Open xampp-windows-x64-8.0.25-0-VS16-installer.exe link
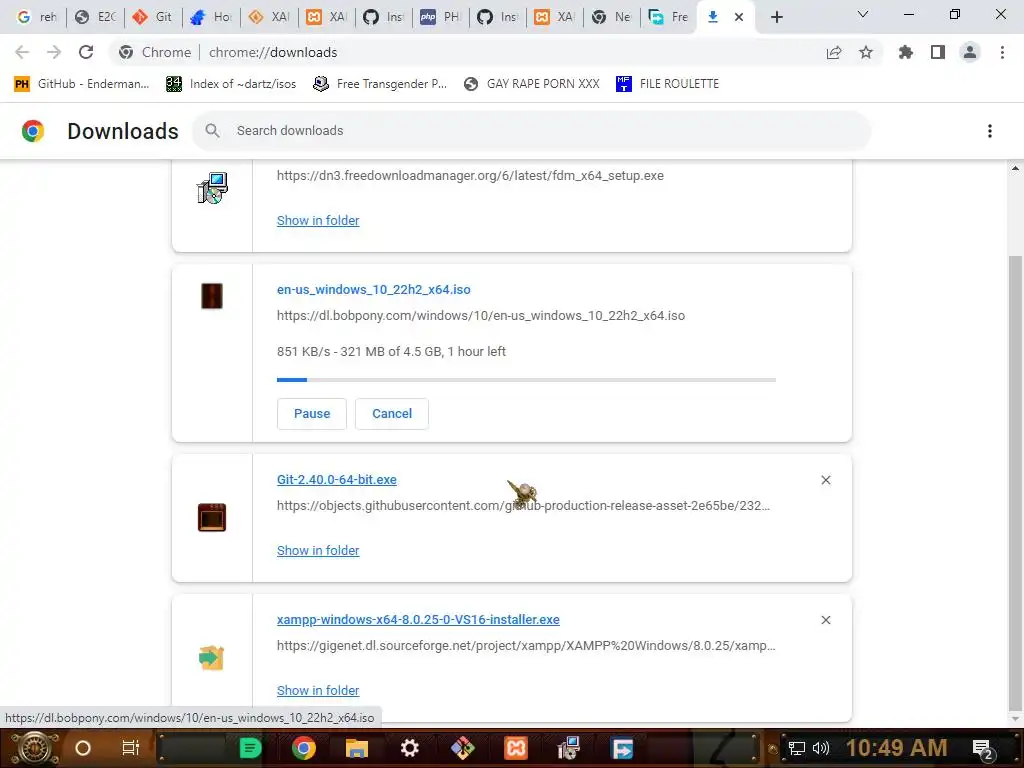 [418, 619]
